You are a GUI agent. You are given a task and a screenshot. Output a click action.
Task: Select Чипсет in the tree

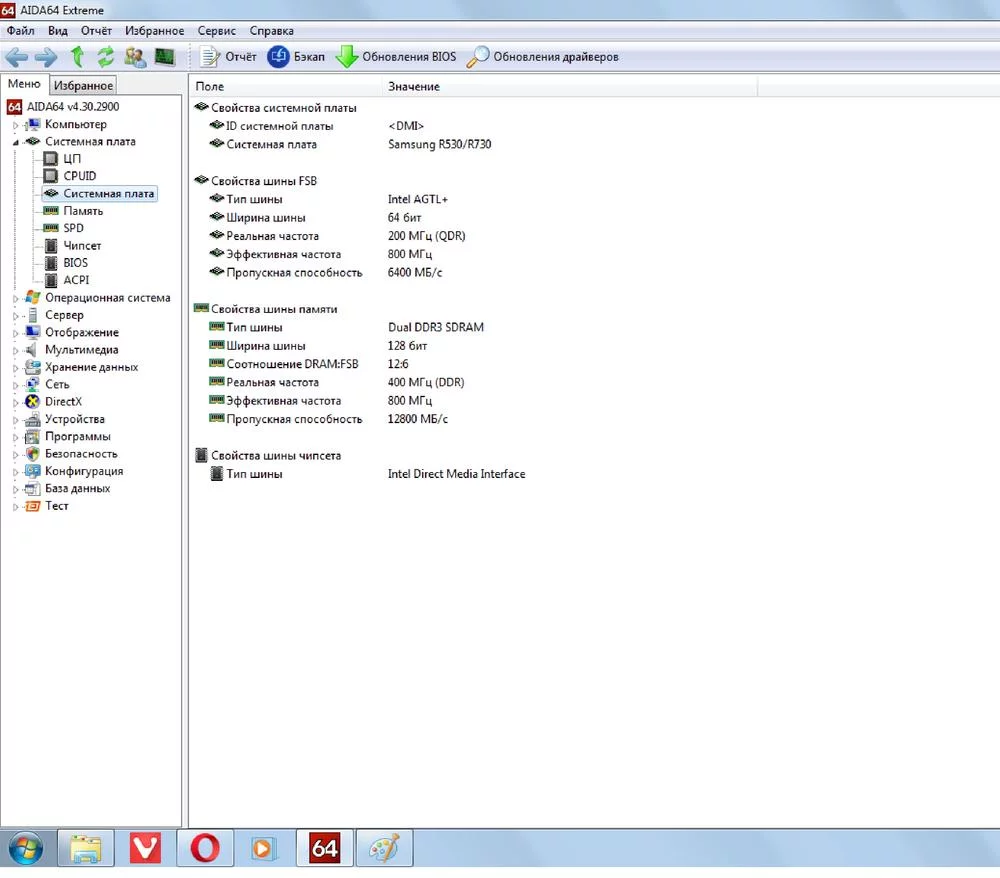click(x=82, y=246)
